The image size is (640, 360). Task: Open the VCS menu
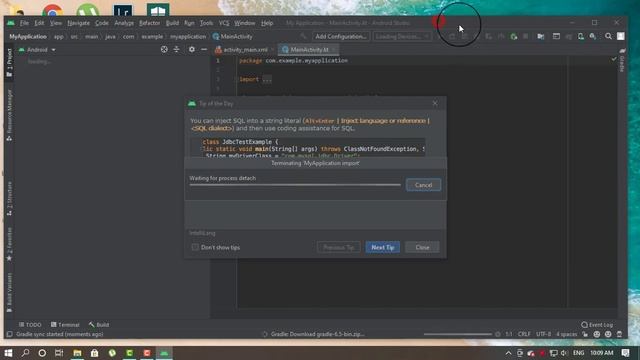pos(224,23)
